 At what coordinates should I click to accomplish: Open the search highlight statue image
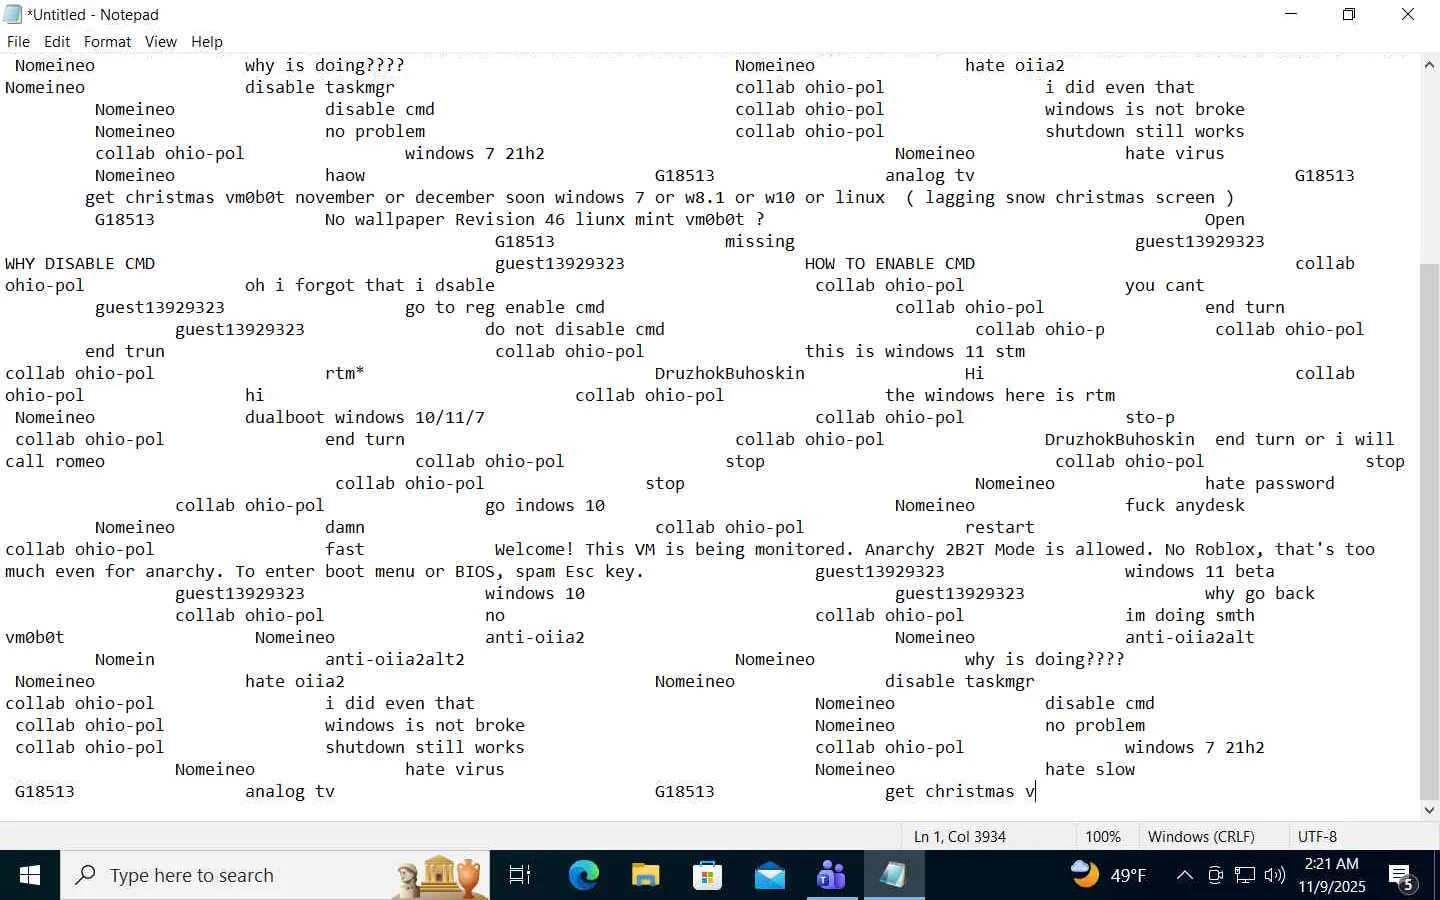point(438,876)
